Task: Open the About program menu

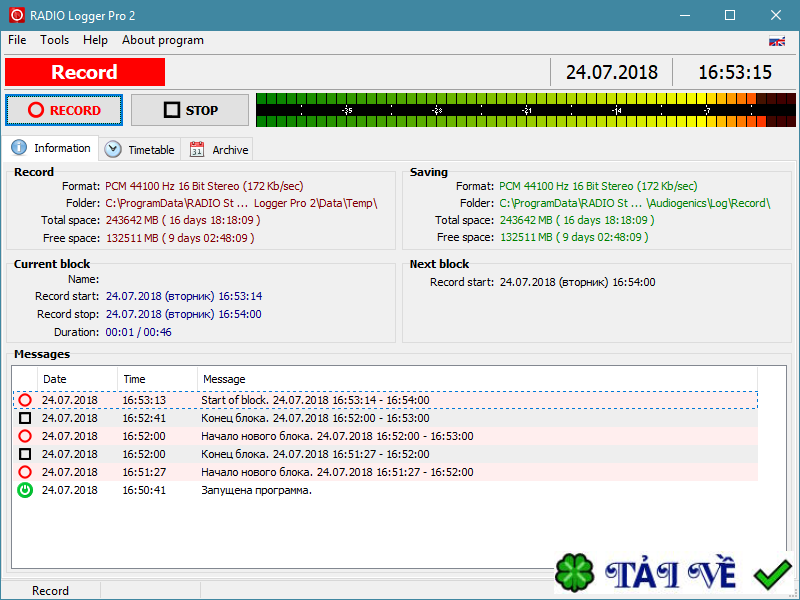Action: pyautogui.click(x=162, y=40)
